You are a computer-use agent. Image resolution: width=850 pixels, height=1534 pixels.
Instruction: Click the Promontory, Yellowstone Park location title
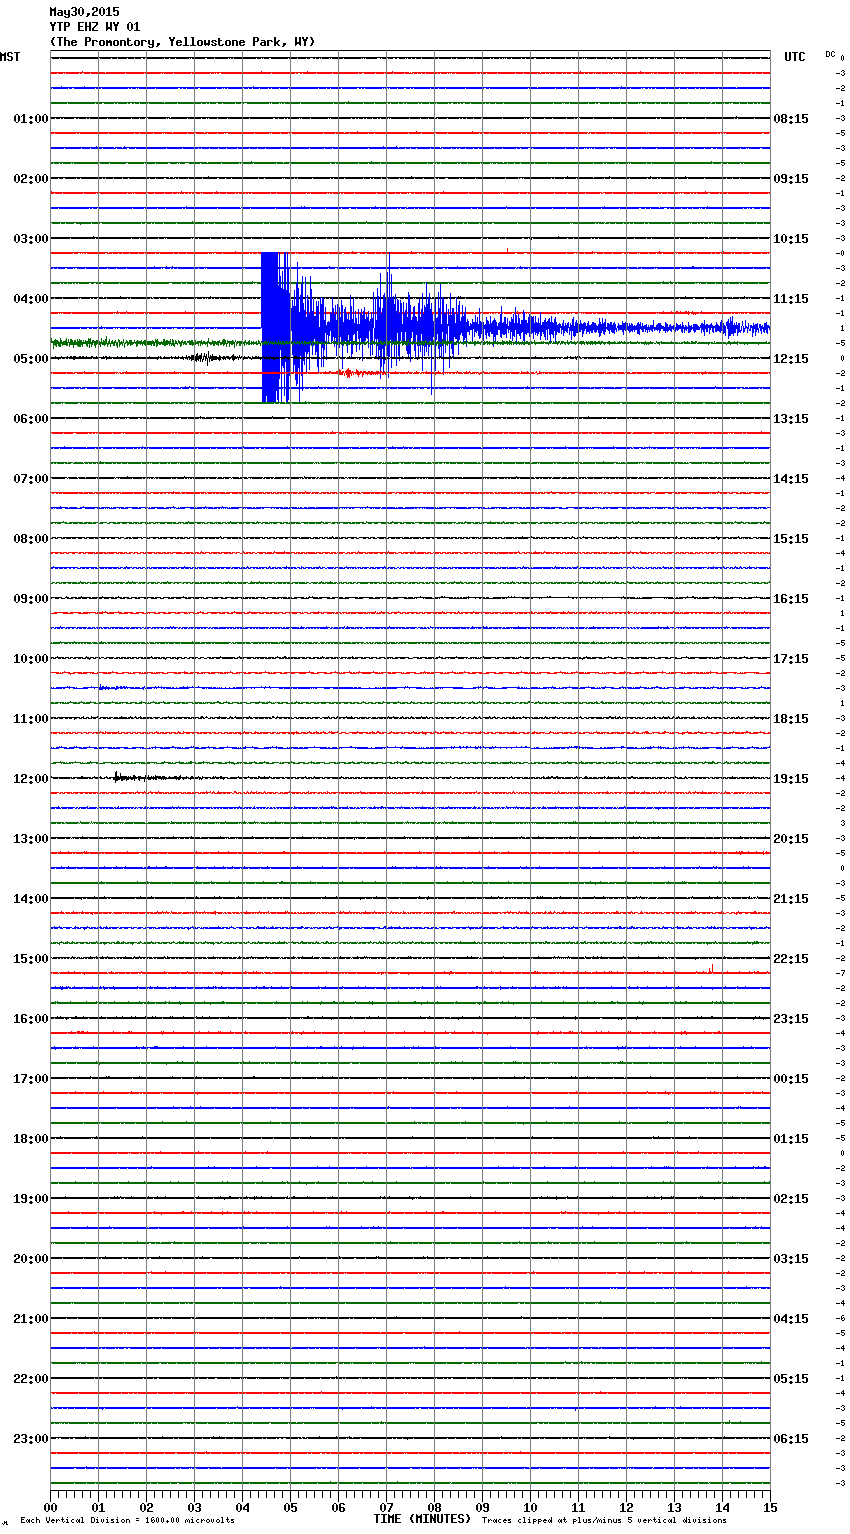182,42
